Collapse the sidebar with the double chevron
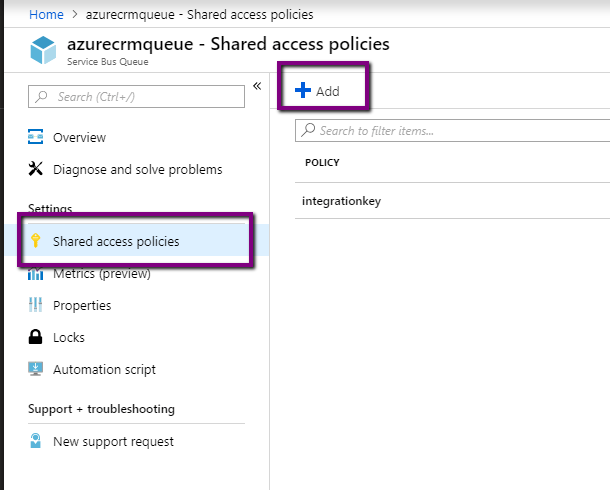 (257, 86)
